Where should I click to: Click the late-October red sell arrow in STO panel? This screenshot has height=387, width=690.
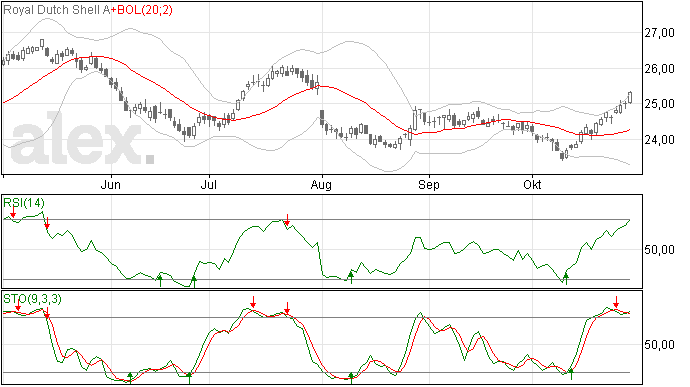[616, 302]
